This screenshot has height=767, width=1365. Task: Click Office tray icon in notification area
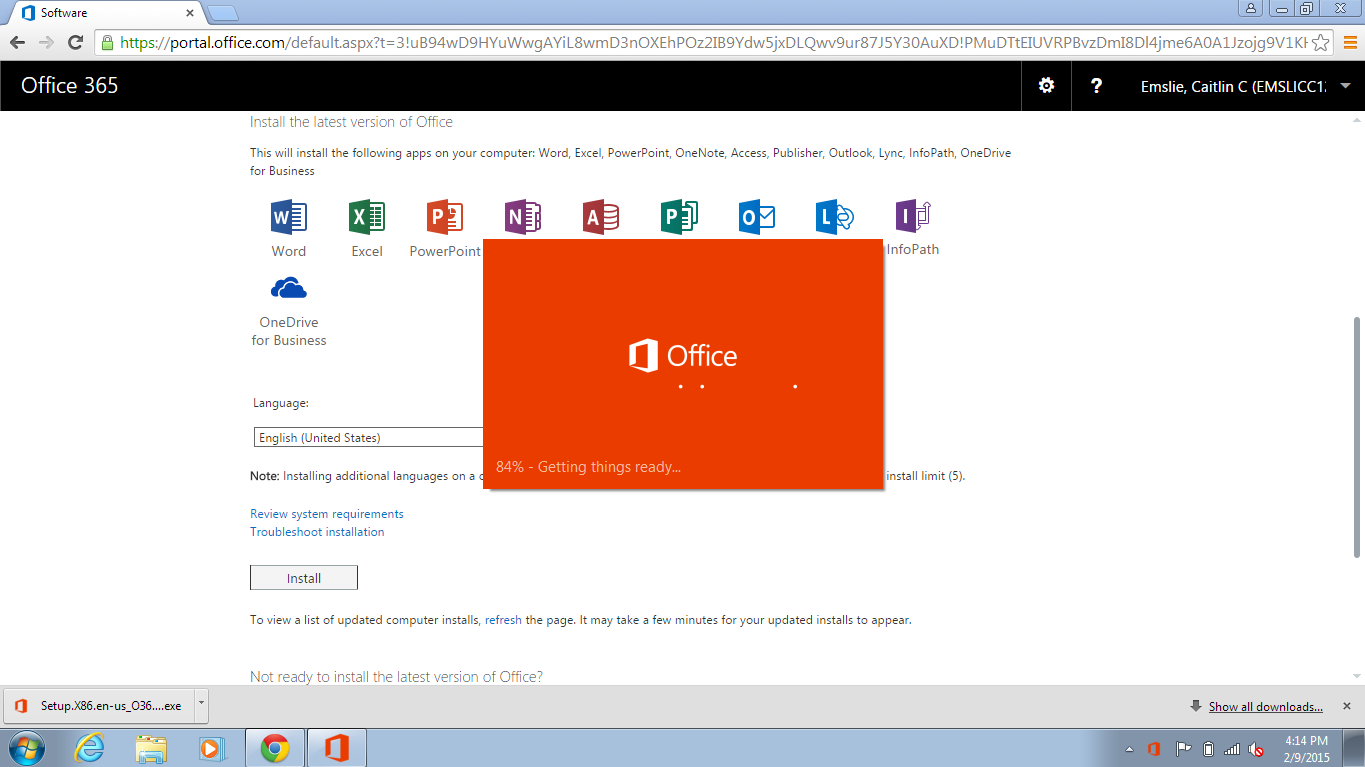pyautogui.click(x=1153, y=749)
